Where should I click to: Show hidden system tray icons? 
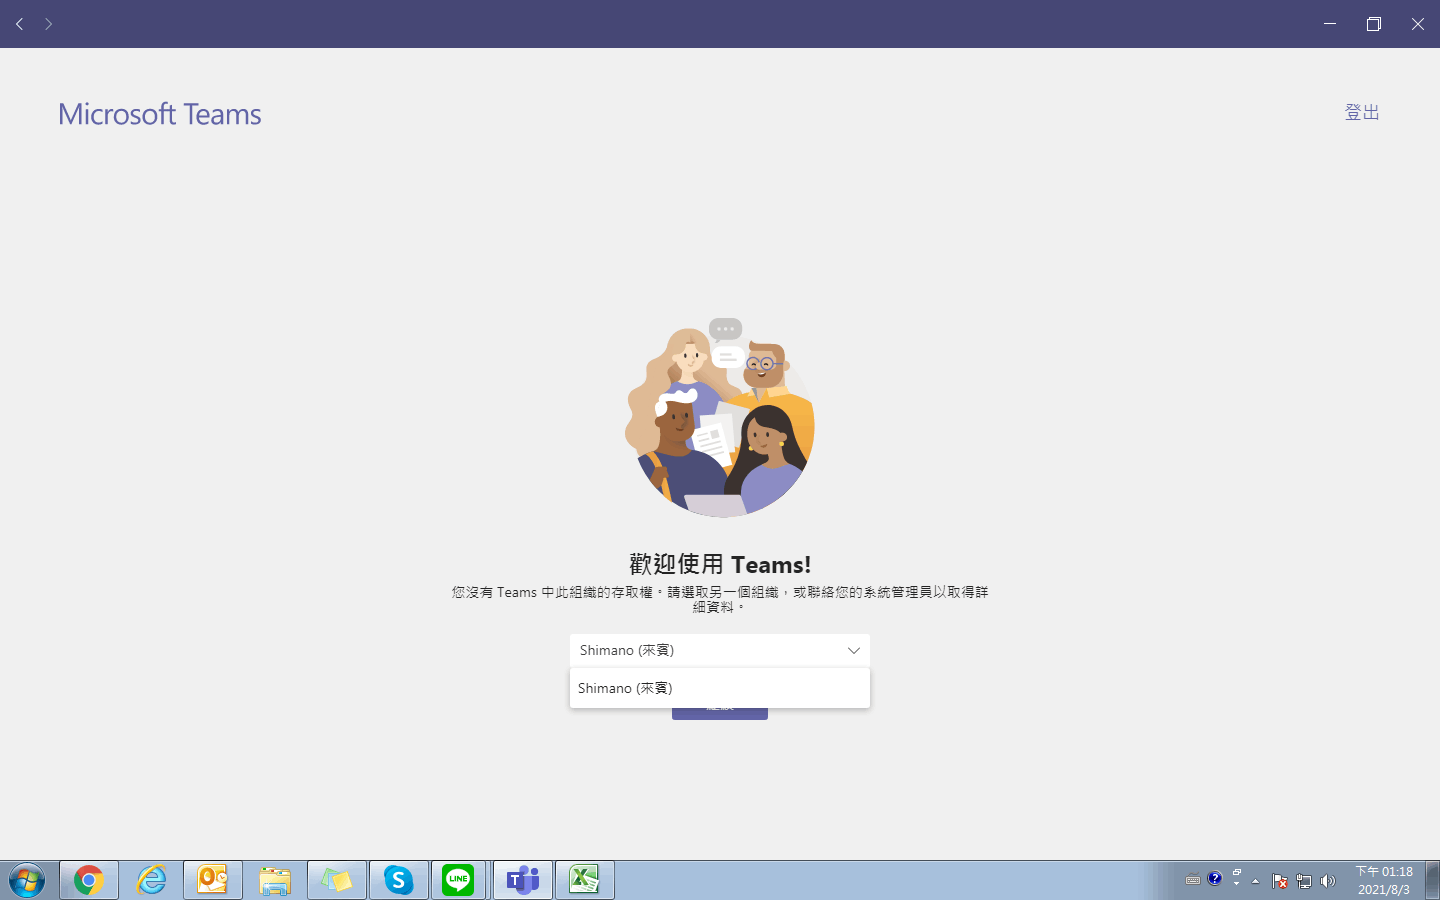(1256, 881)
